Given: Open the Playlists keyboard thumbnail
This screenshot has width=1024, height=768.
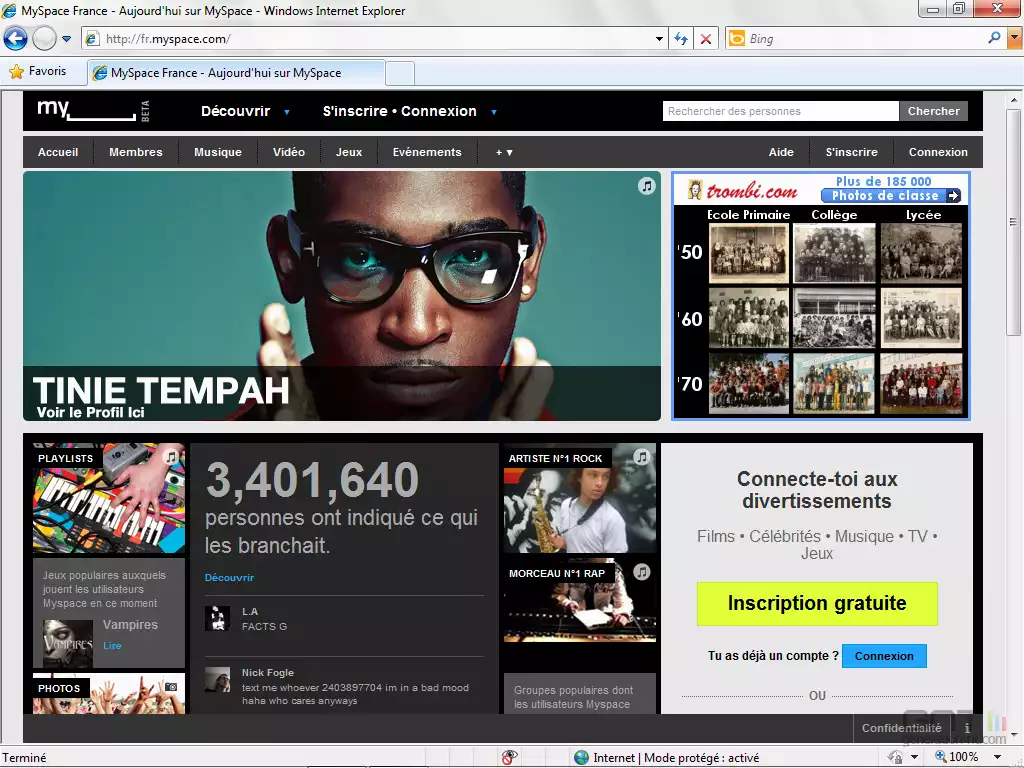Looking at the screenshot, I should point(109,498).
